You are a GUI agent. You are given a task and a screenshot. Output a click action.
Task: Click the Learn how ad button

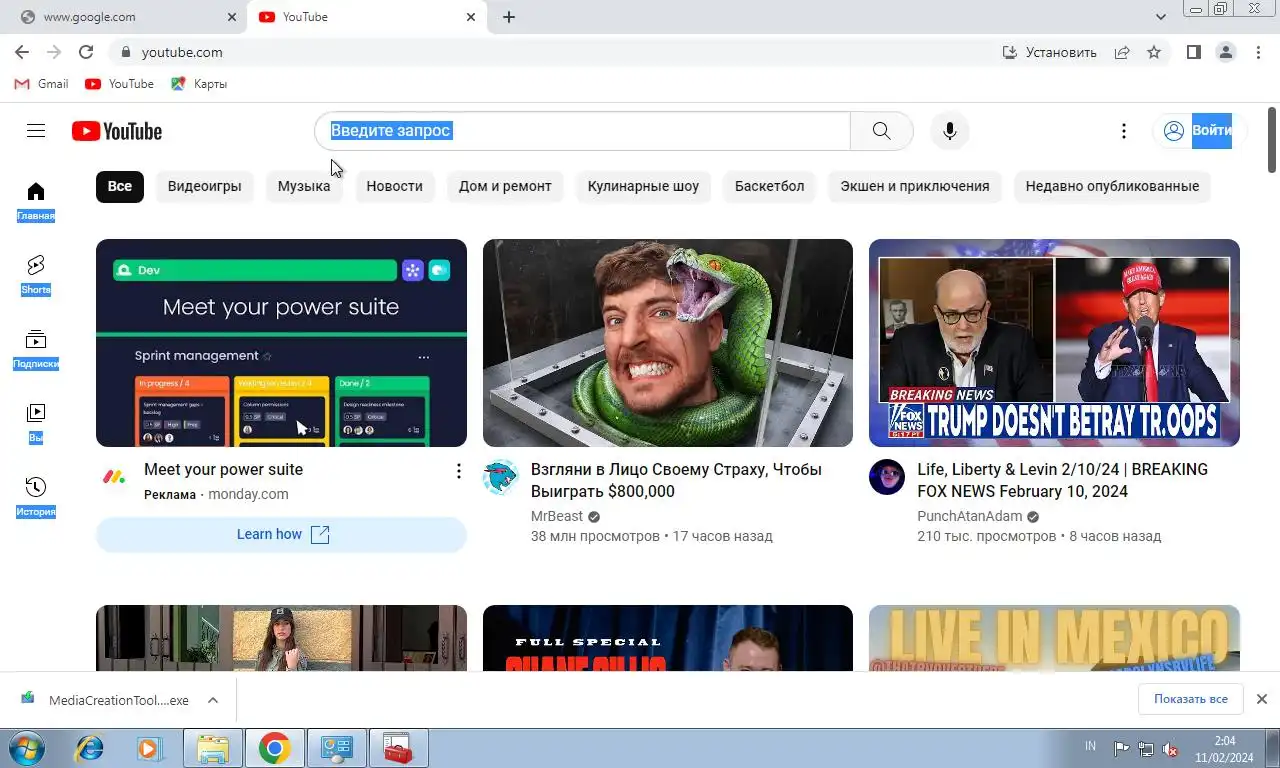click(x=281, y=534)
